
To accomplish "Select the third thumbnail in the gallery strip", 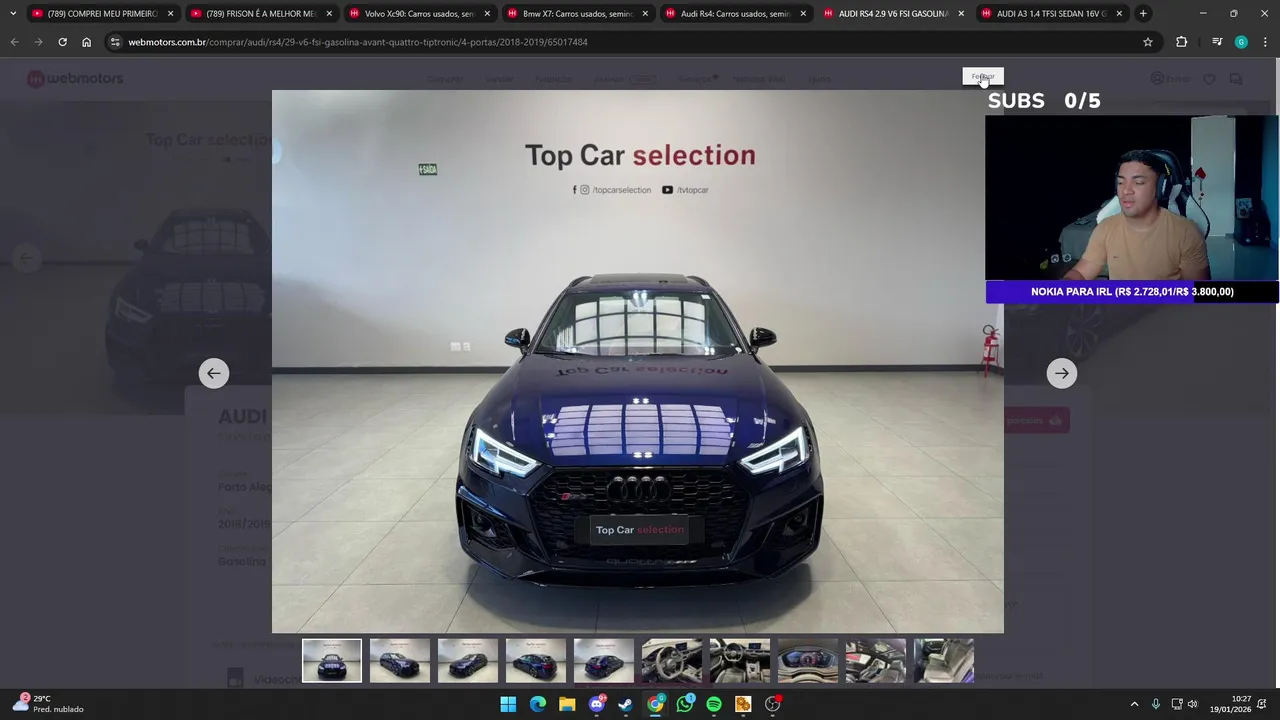I will pyautogui.click(x=468, y=661).
